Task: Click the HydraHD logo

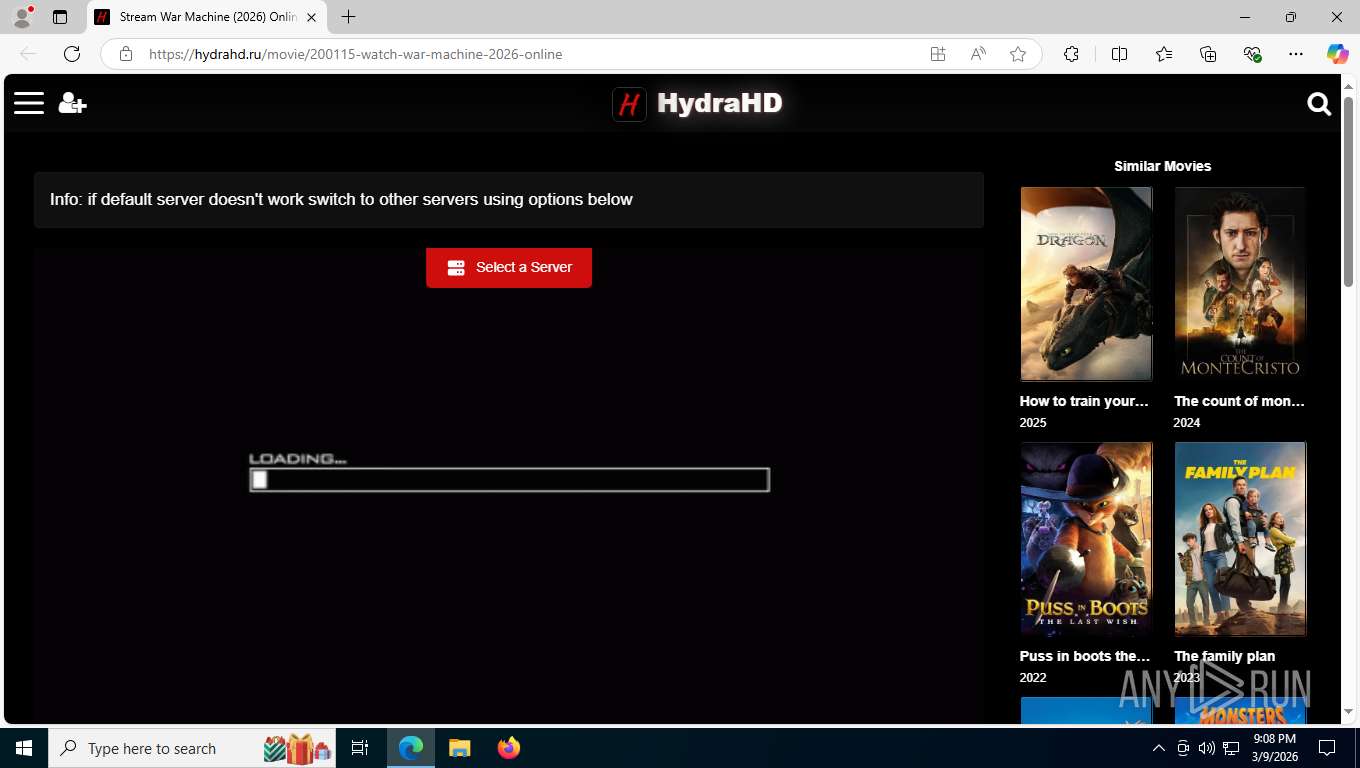Action: click(697, 103)
